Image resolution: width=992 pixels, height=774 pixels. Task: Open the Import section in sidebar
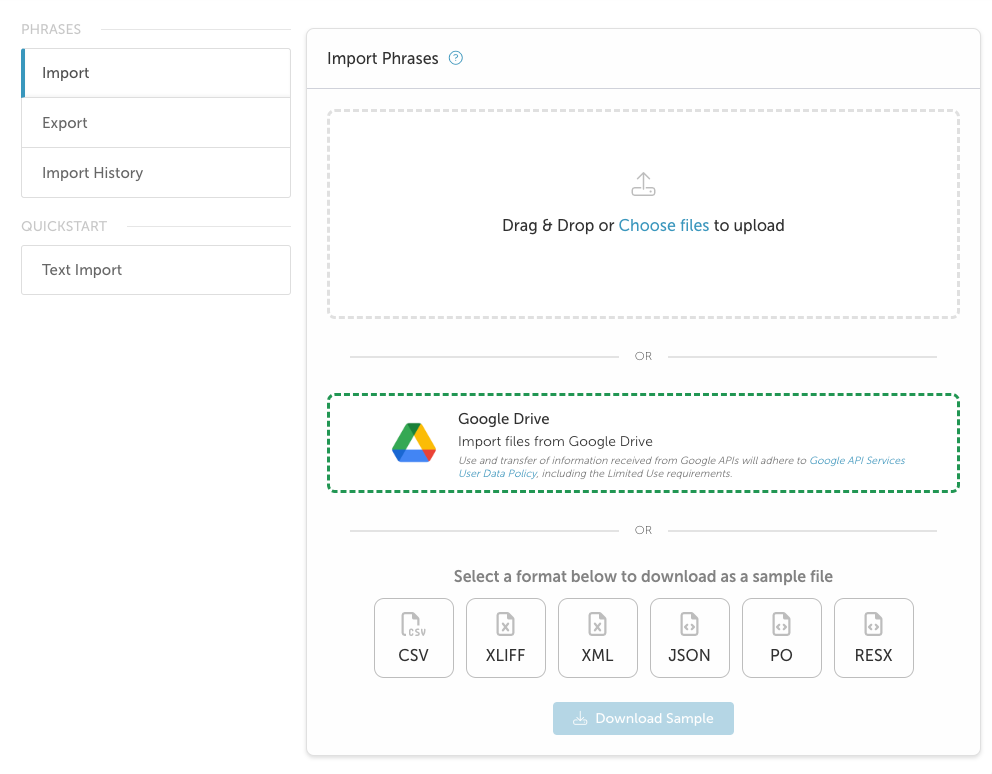(x=156, y=73)
